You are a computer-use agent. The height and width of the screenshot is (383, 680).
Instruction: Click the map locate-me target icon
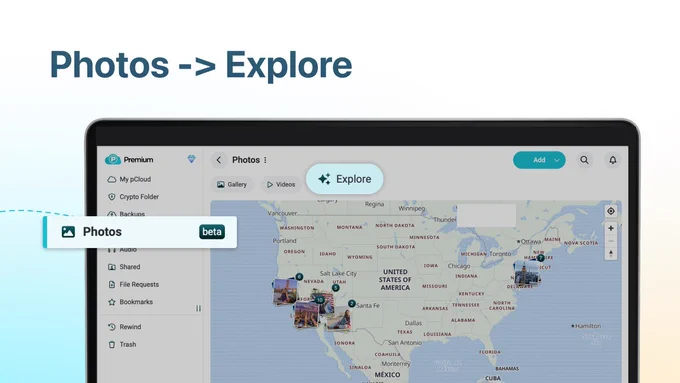click(x=611, y=211)
